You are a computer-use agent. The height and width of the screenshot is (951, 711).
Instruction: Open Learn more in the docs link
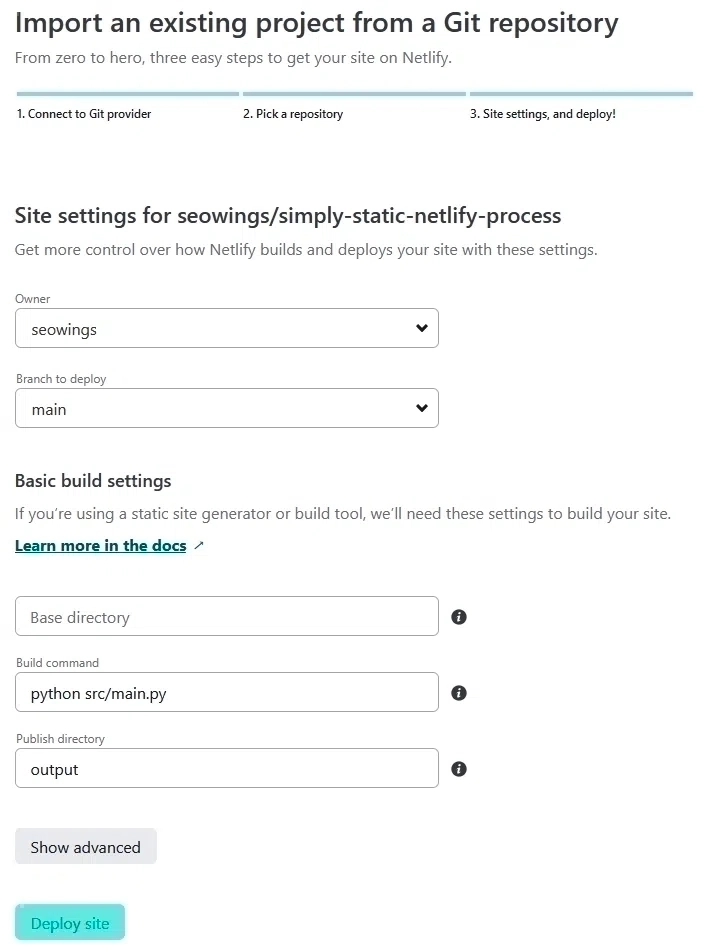pos(100,545)
